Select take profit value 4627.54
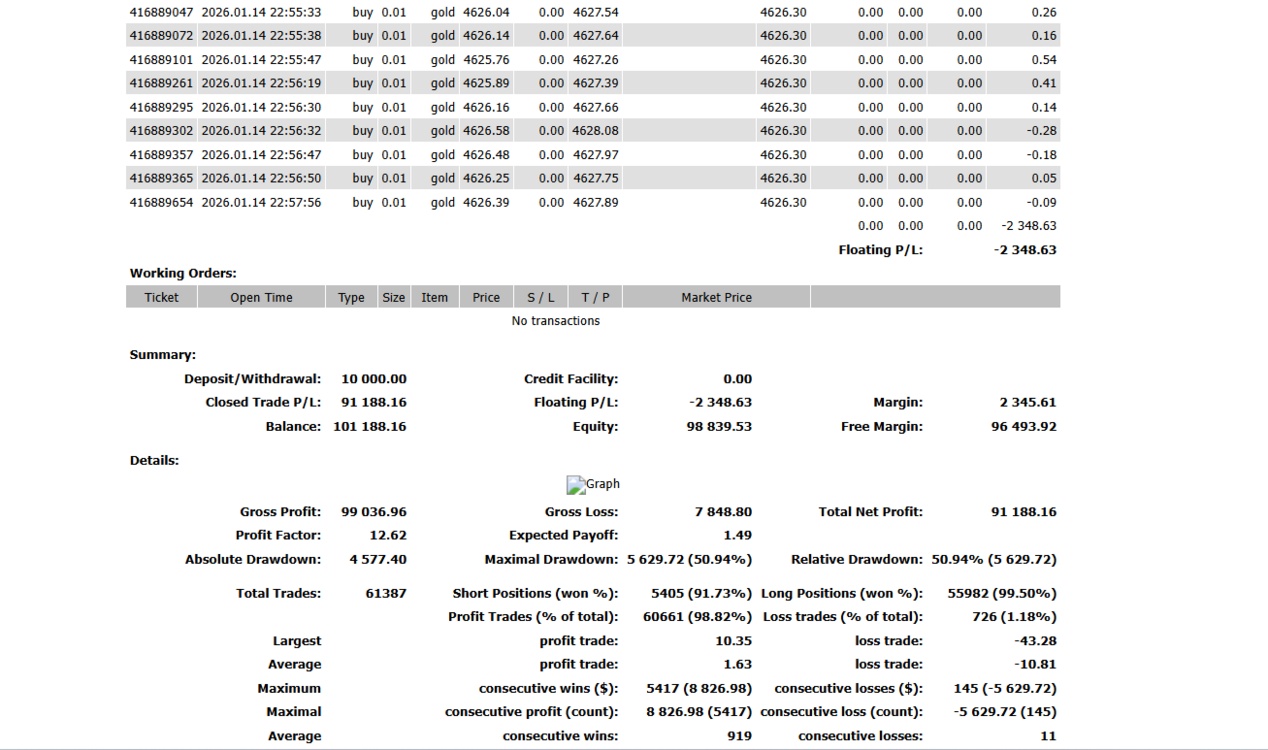1268x750 pixels. click(595, 12)
